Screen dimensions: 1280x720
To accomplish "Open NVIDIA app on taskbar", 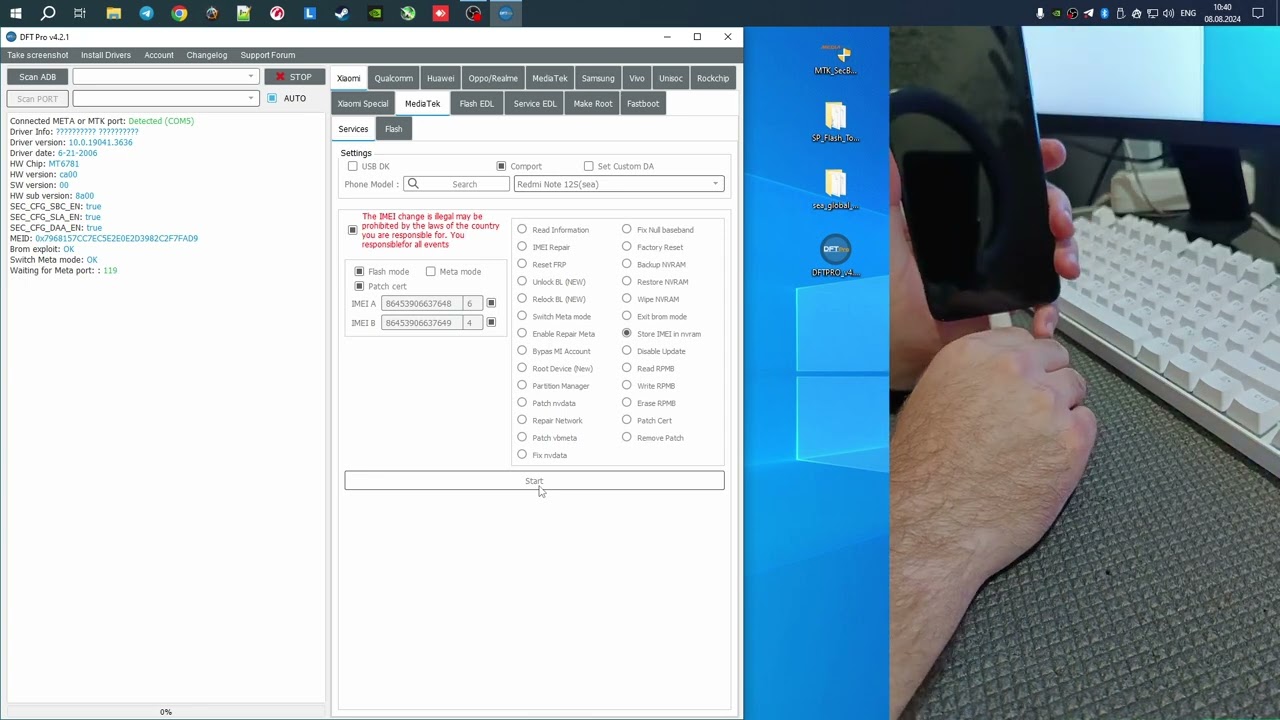I will click(375, 13).
